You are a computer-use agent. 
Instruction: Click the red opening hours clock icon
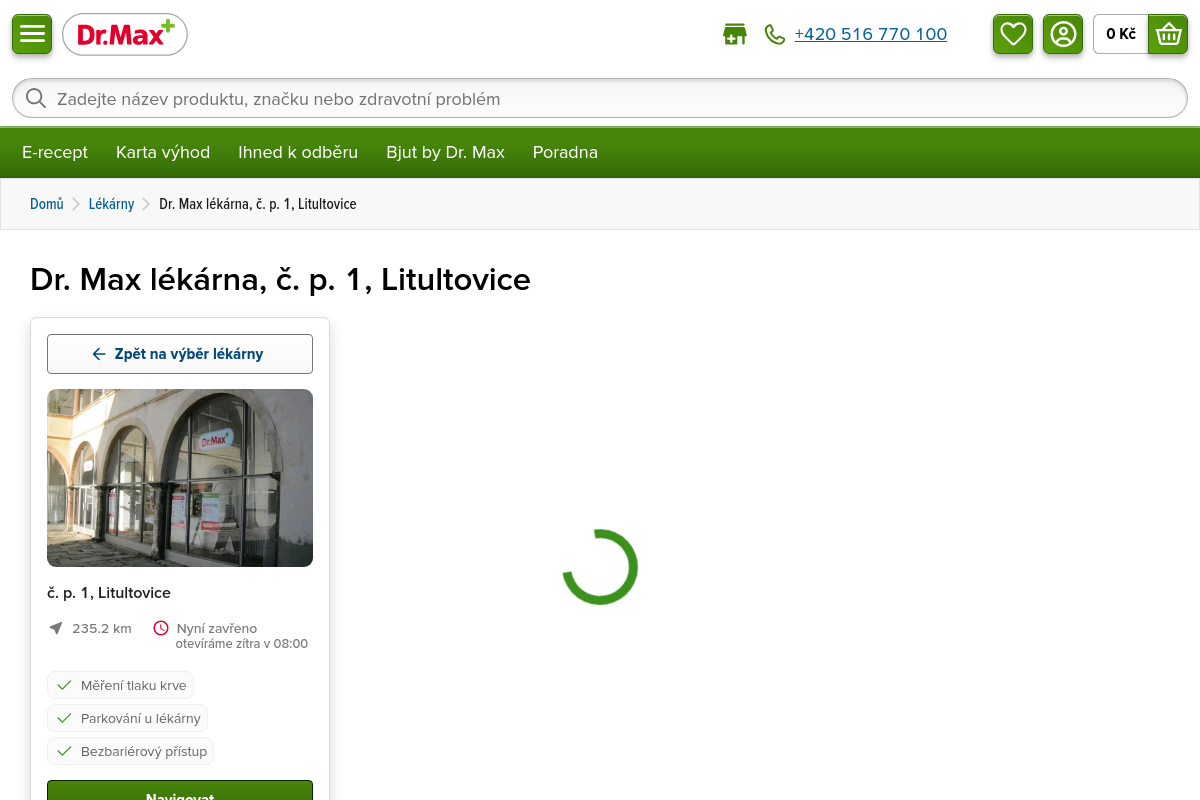161,628
